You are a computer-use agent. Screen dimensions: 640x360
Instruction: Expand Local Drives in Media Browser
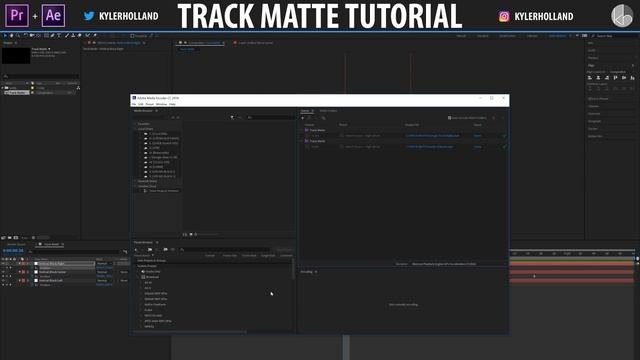(x=135, y=129)
